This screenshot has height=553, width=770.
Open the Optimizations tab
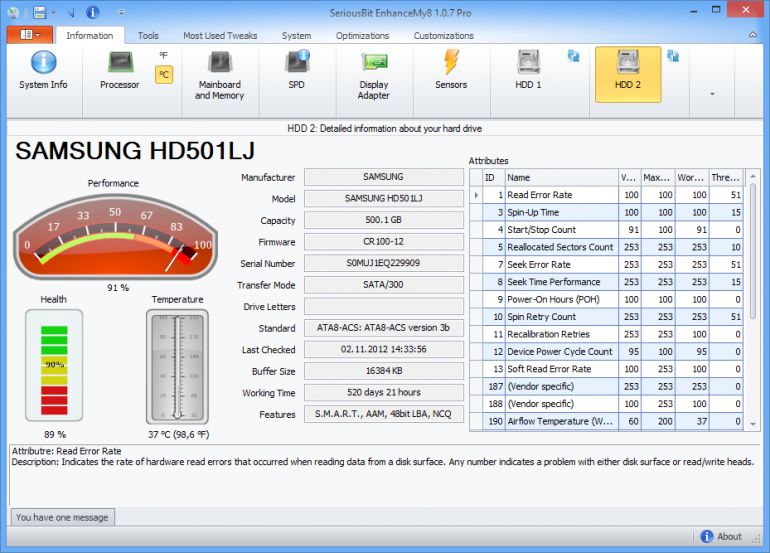tap(362, 35)
